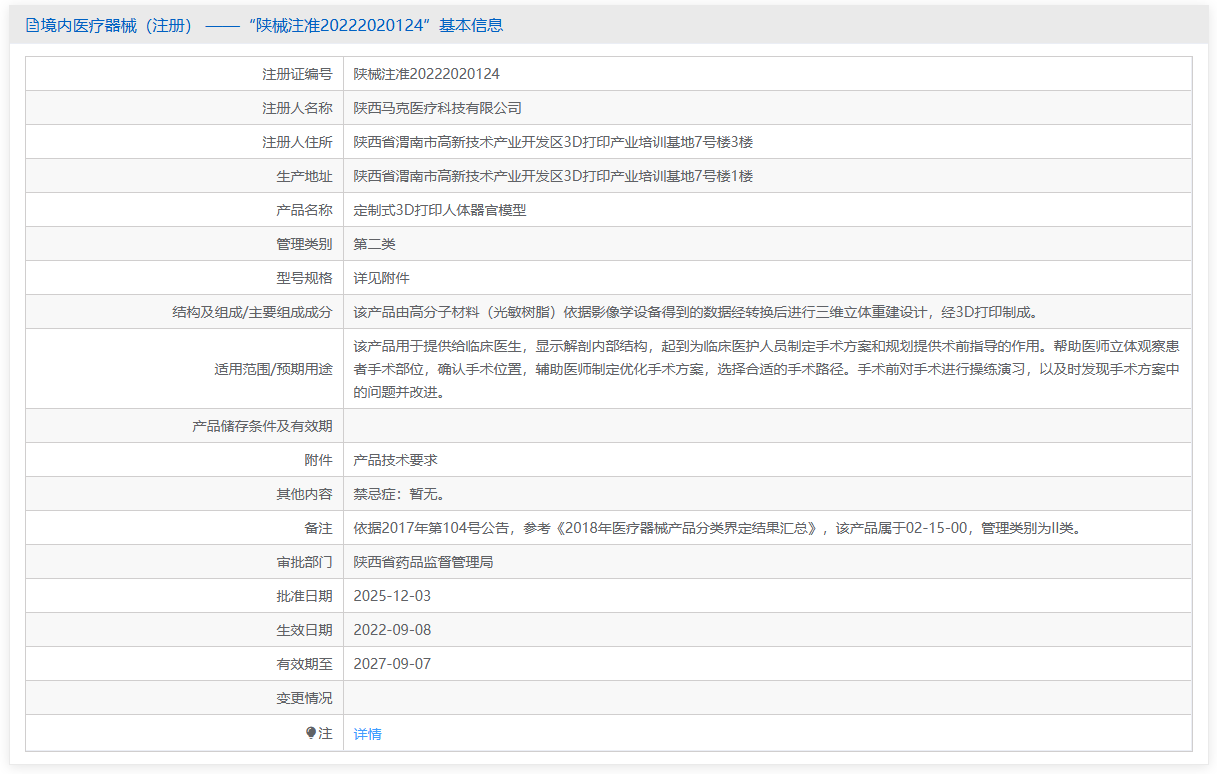Click the 产品储存条件及有效期 label
The height and width of the screenshot is (774, 1217).
tap(262, 426)
